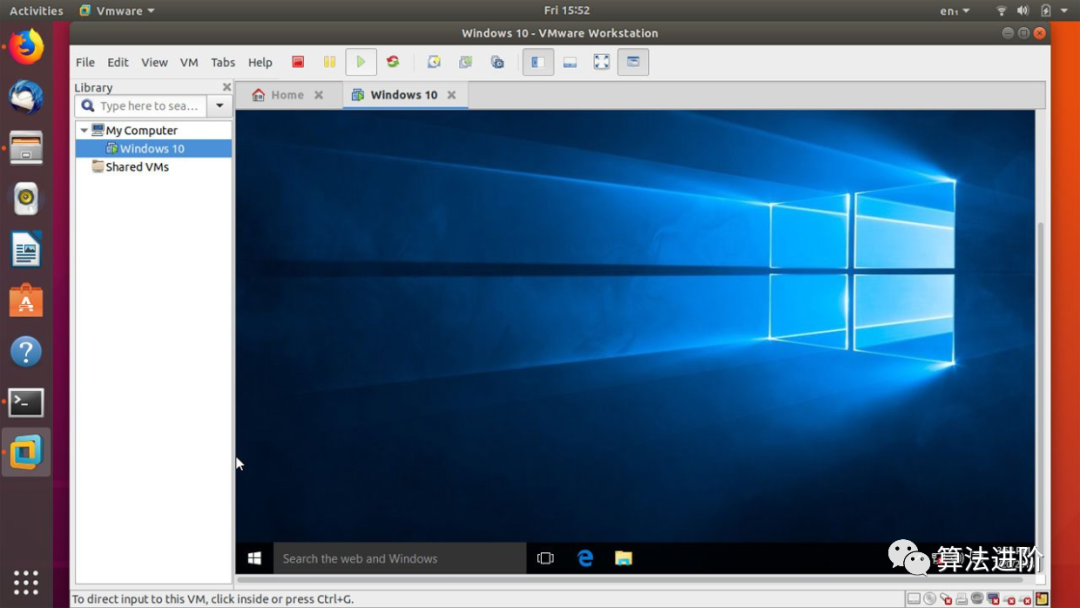This screenshot has height=608, width=1080.
Task: Launch Thunderbird from the dock
Action: tap(26, 97)
